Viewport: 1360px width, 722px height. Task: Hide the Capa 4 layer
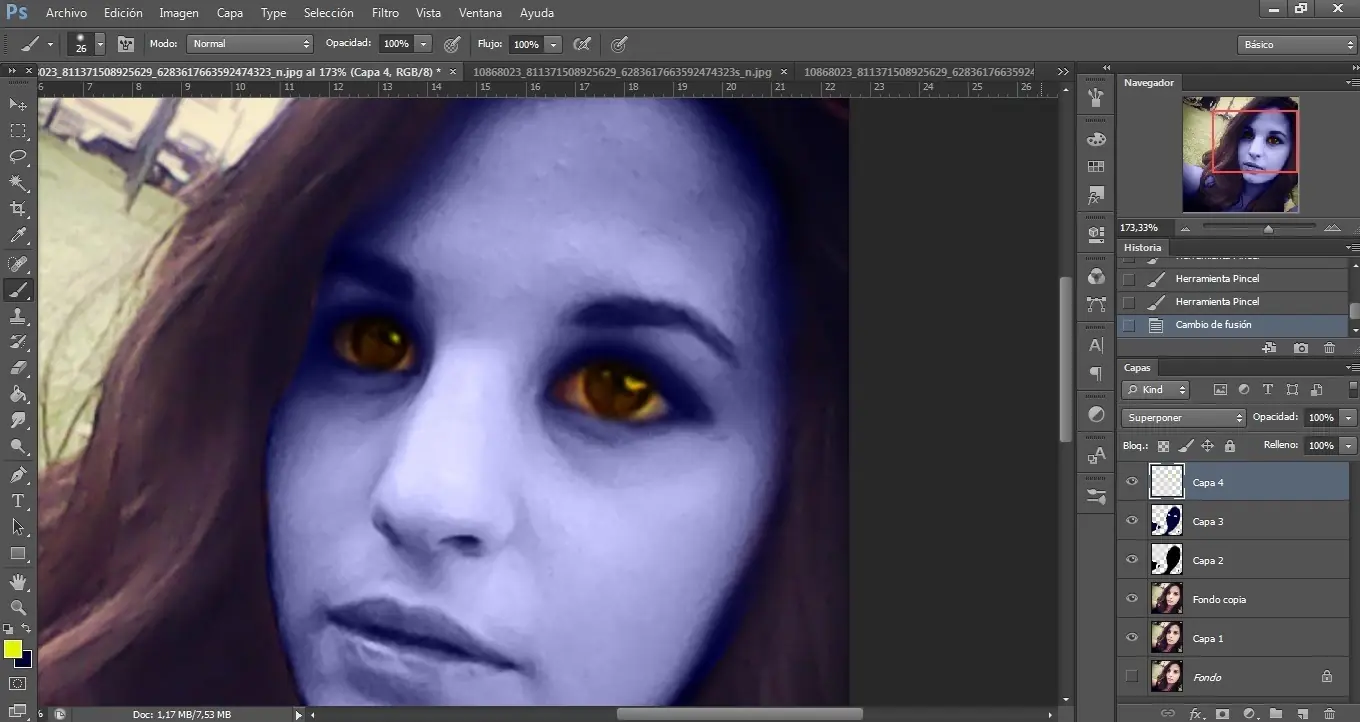(1132, 482)
